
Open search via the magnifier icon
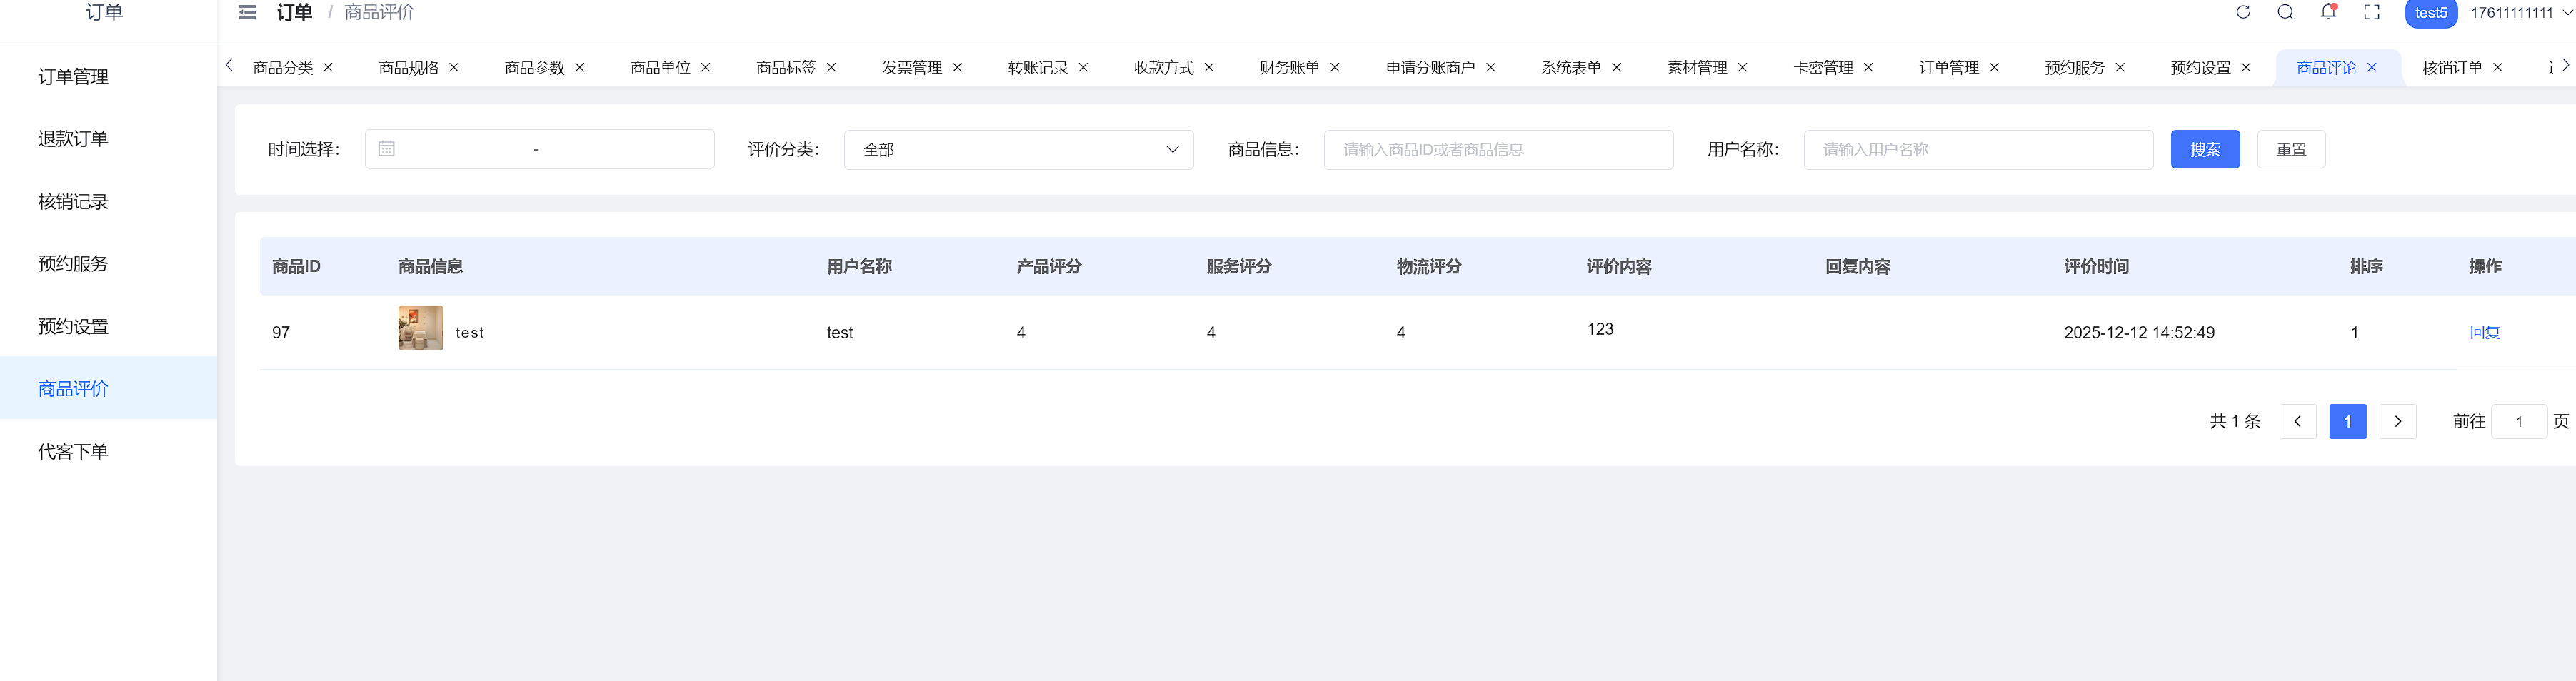pos(2285,12)
